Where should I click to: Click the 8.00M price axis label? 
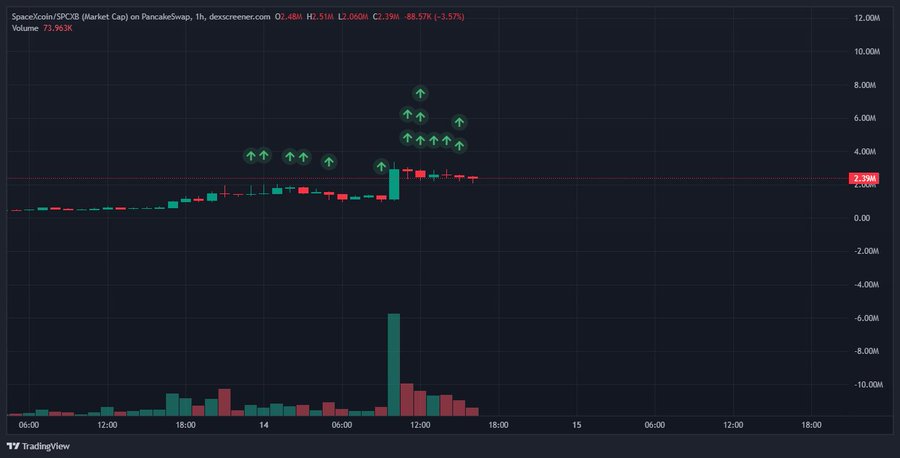pos(865,85)
